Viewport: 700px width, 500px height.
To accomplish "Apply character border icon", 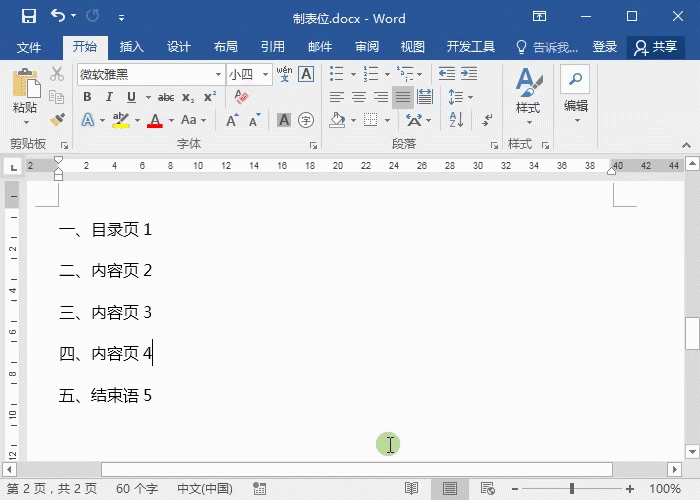I will 306,74.
